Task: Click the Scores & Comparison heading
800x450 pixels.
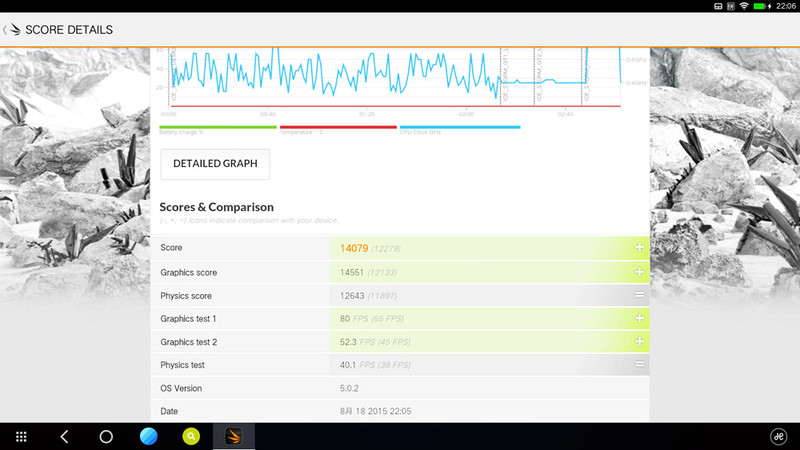Action: [216, 207]
